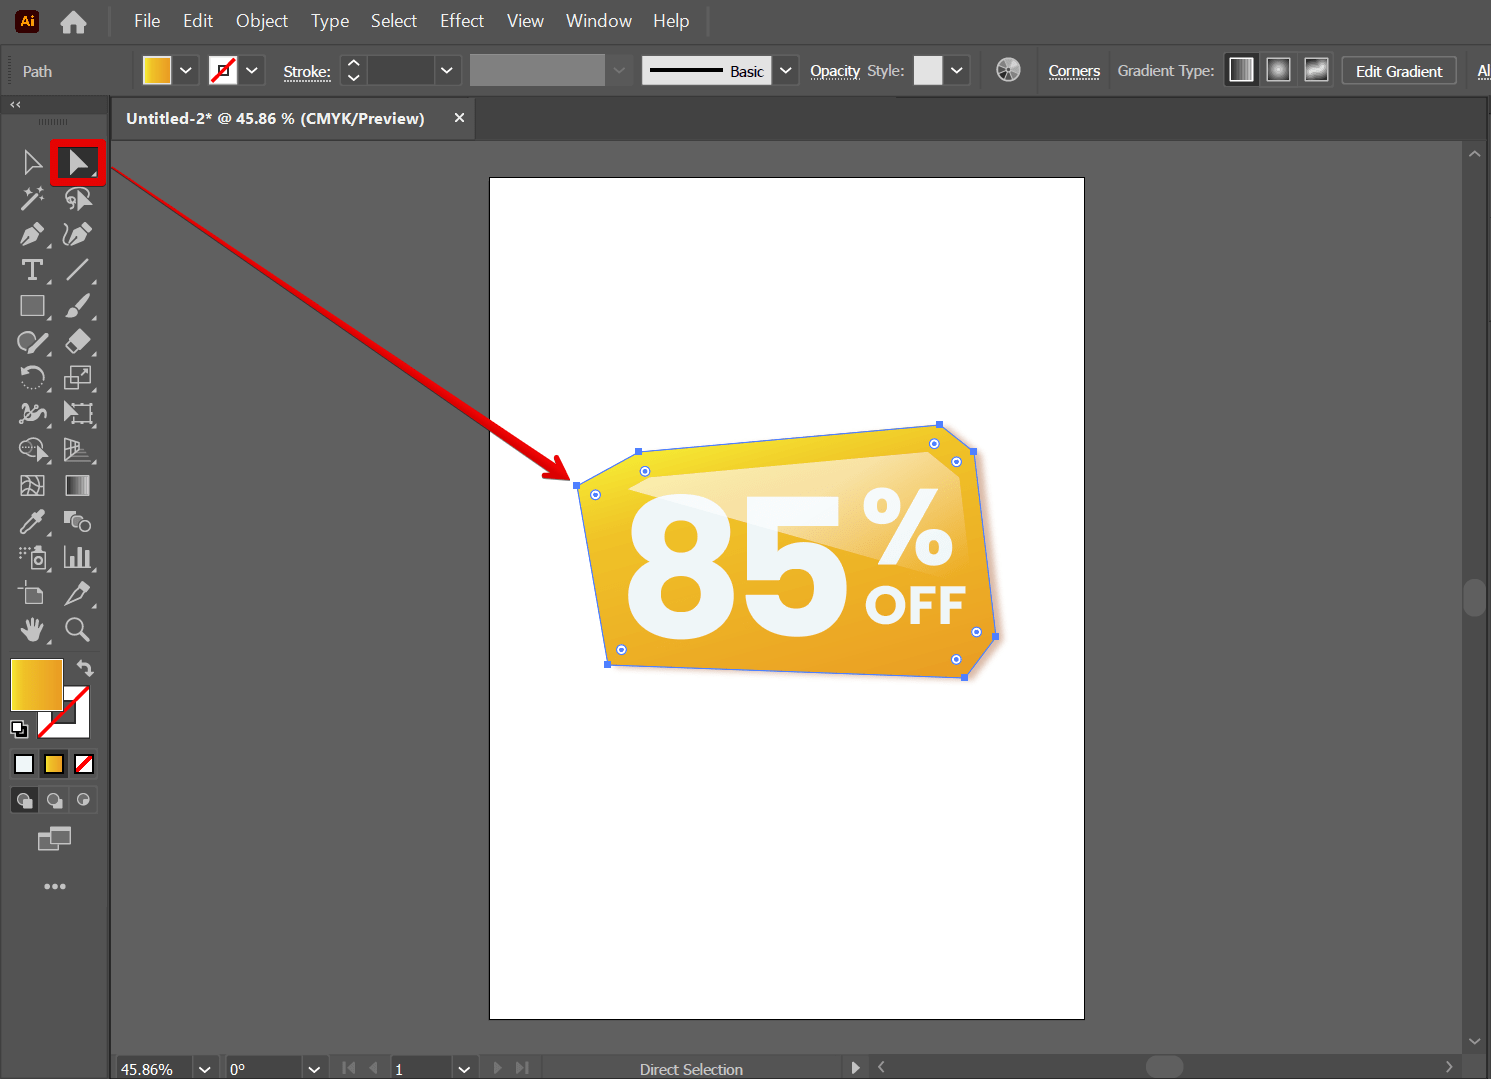Activate the Hand tool

tap(32, 630)
